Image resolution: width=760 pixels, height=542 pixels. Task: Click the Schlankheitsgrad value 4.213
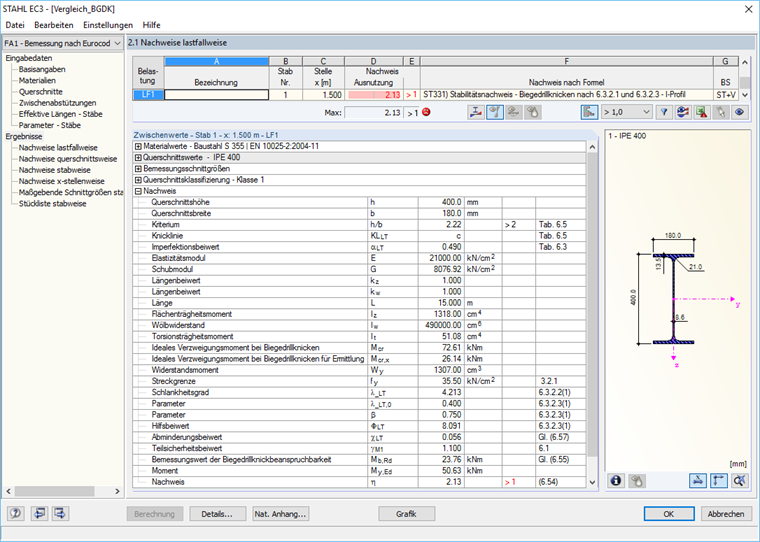click(x=442, y=392)
